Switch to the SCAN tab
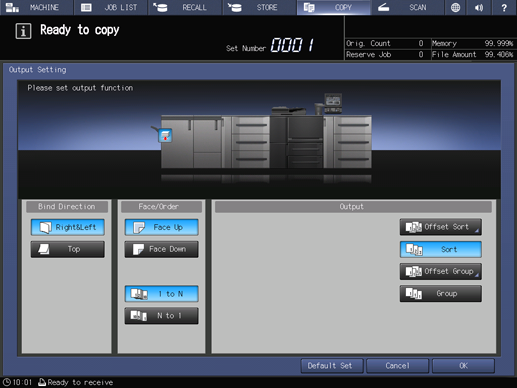This screenshot has width=517, height=388. pos(408,7)
